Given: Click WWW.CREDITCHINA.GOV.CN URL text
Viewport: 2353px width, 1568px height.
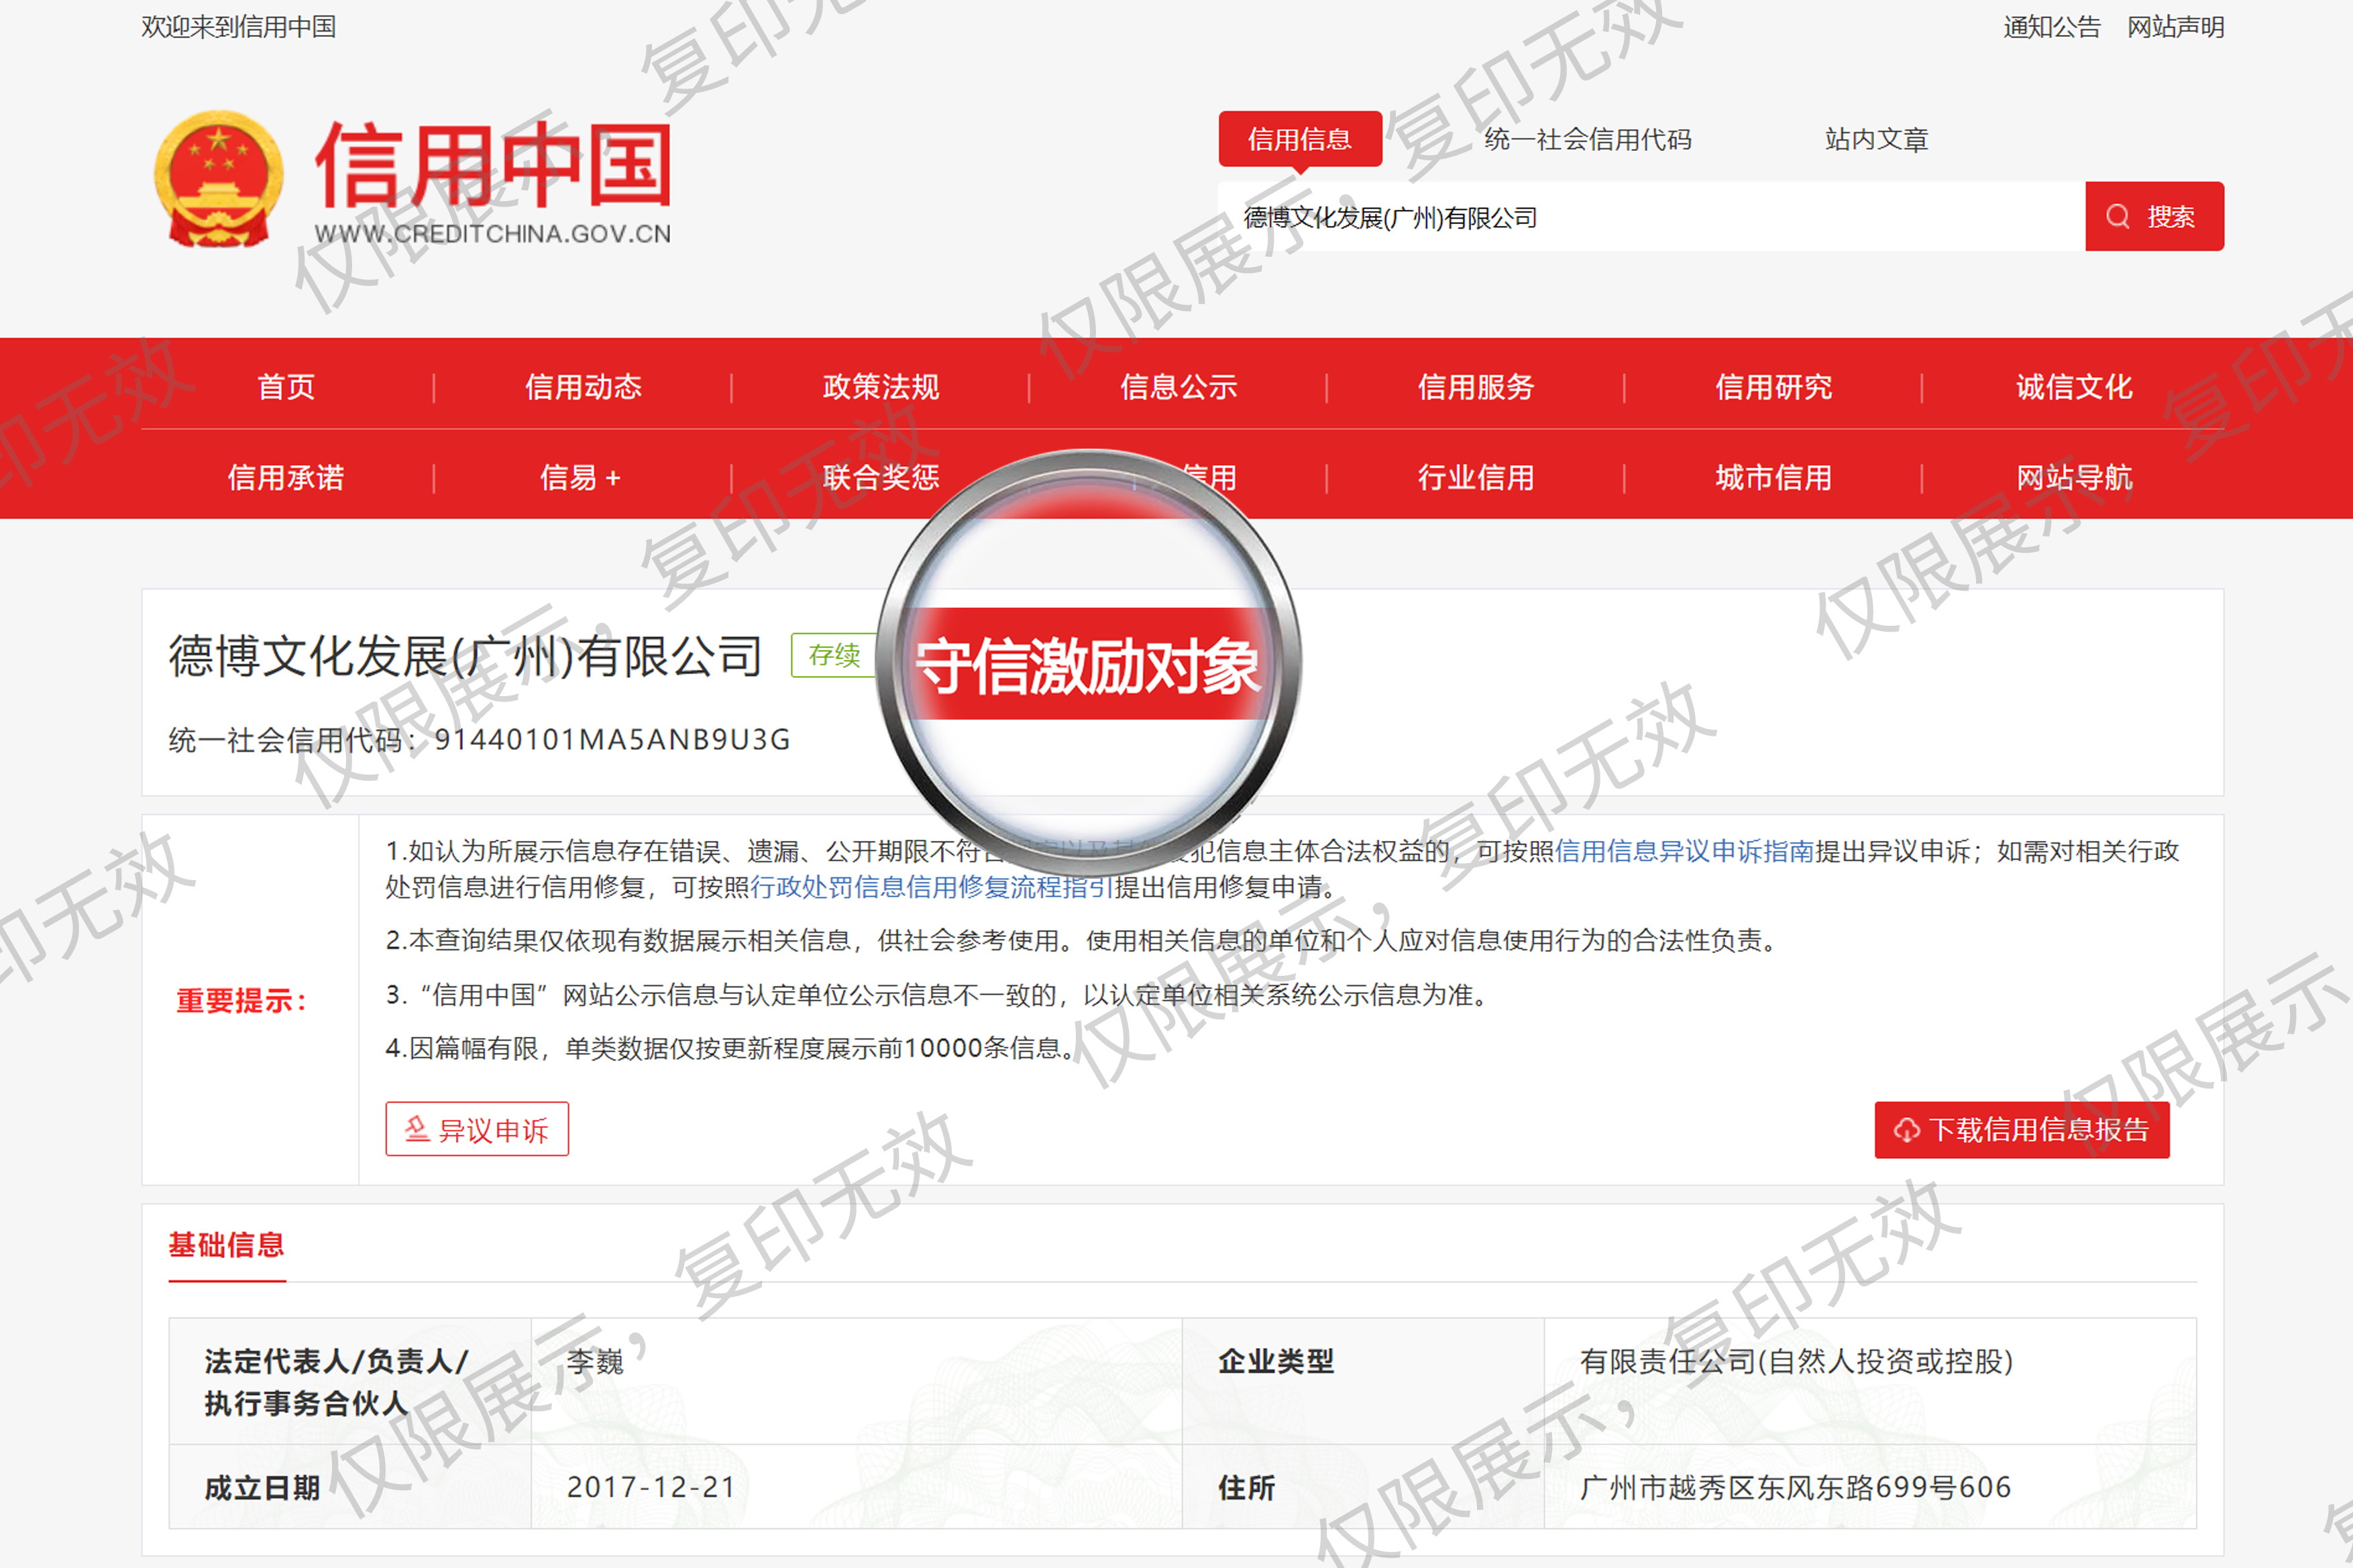Looking at the screenshot, I should tap(493, 234).
